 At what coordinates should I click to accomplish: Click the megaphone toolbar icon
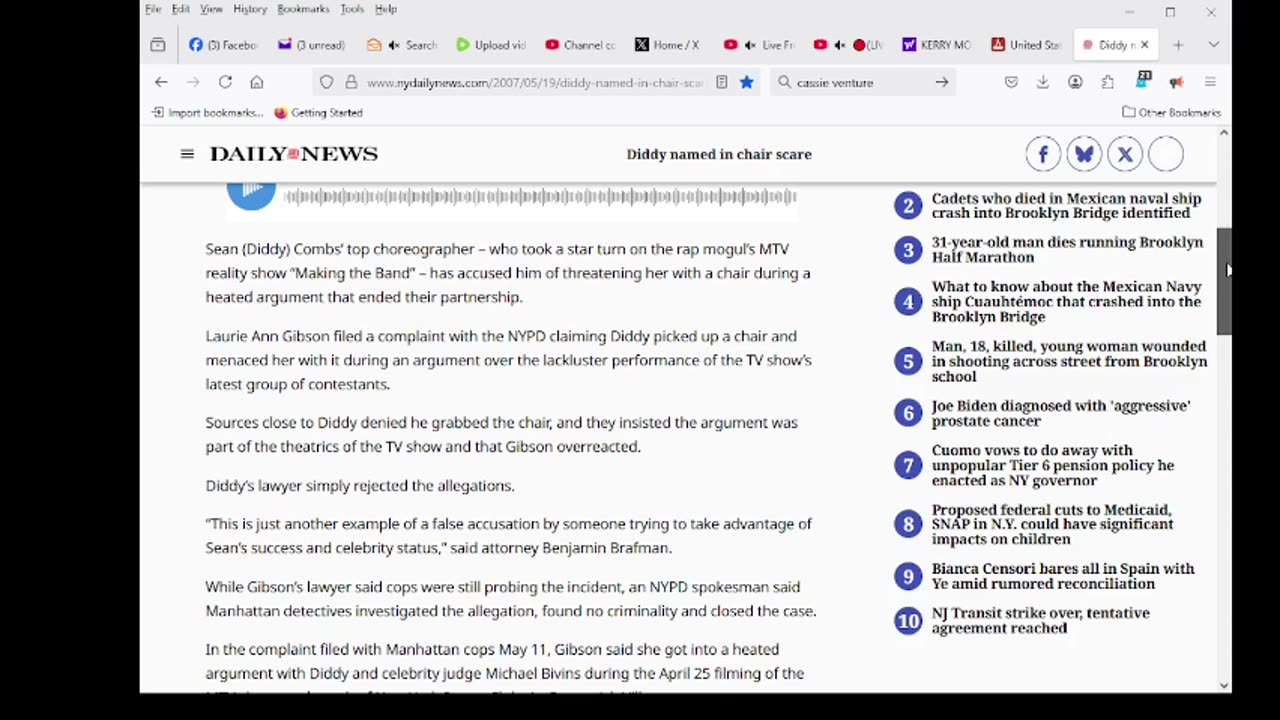tap(1176, 82)
